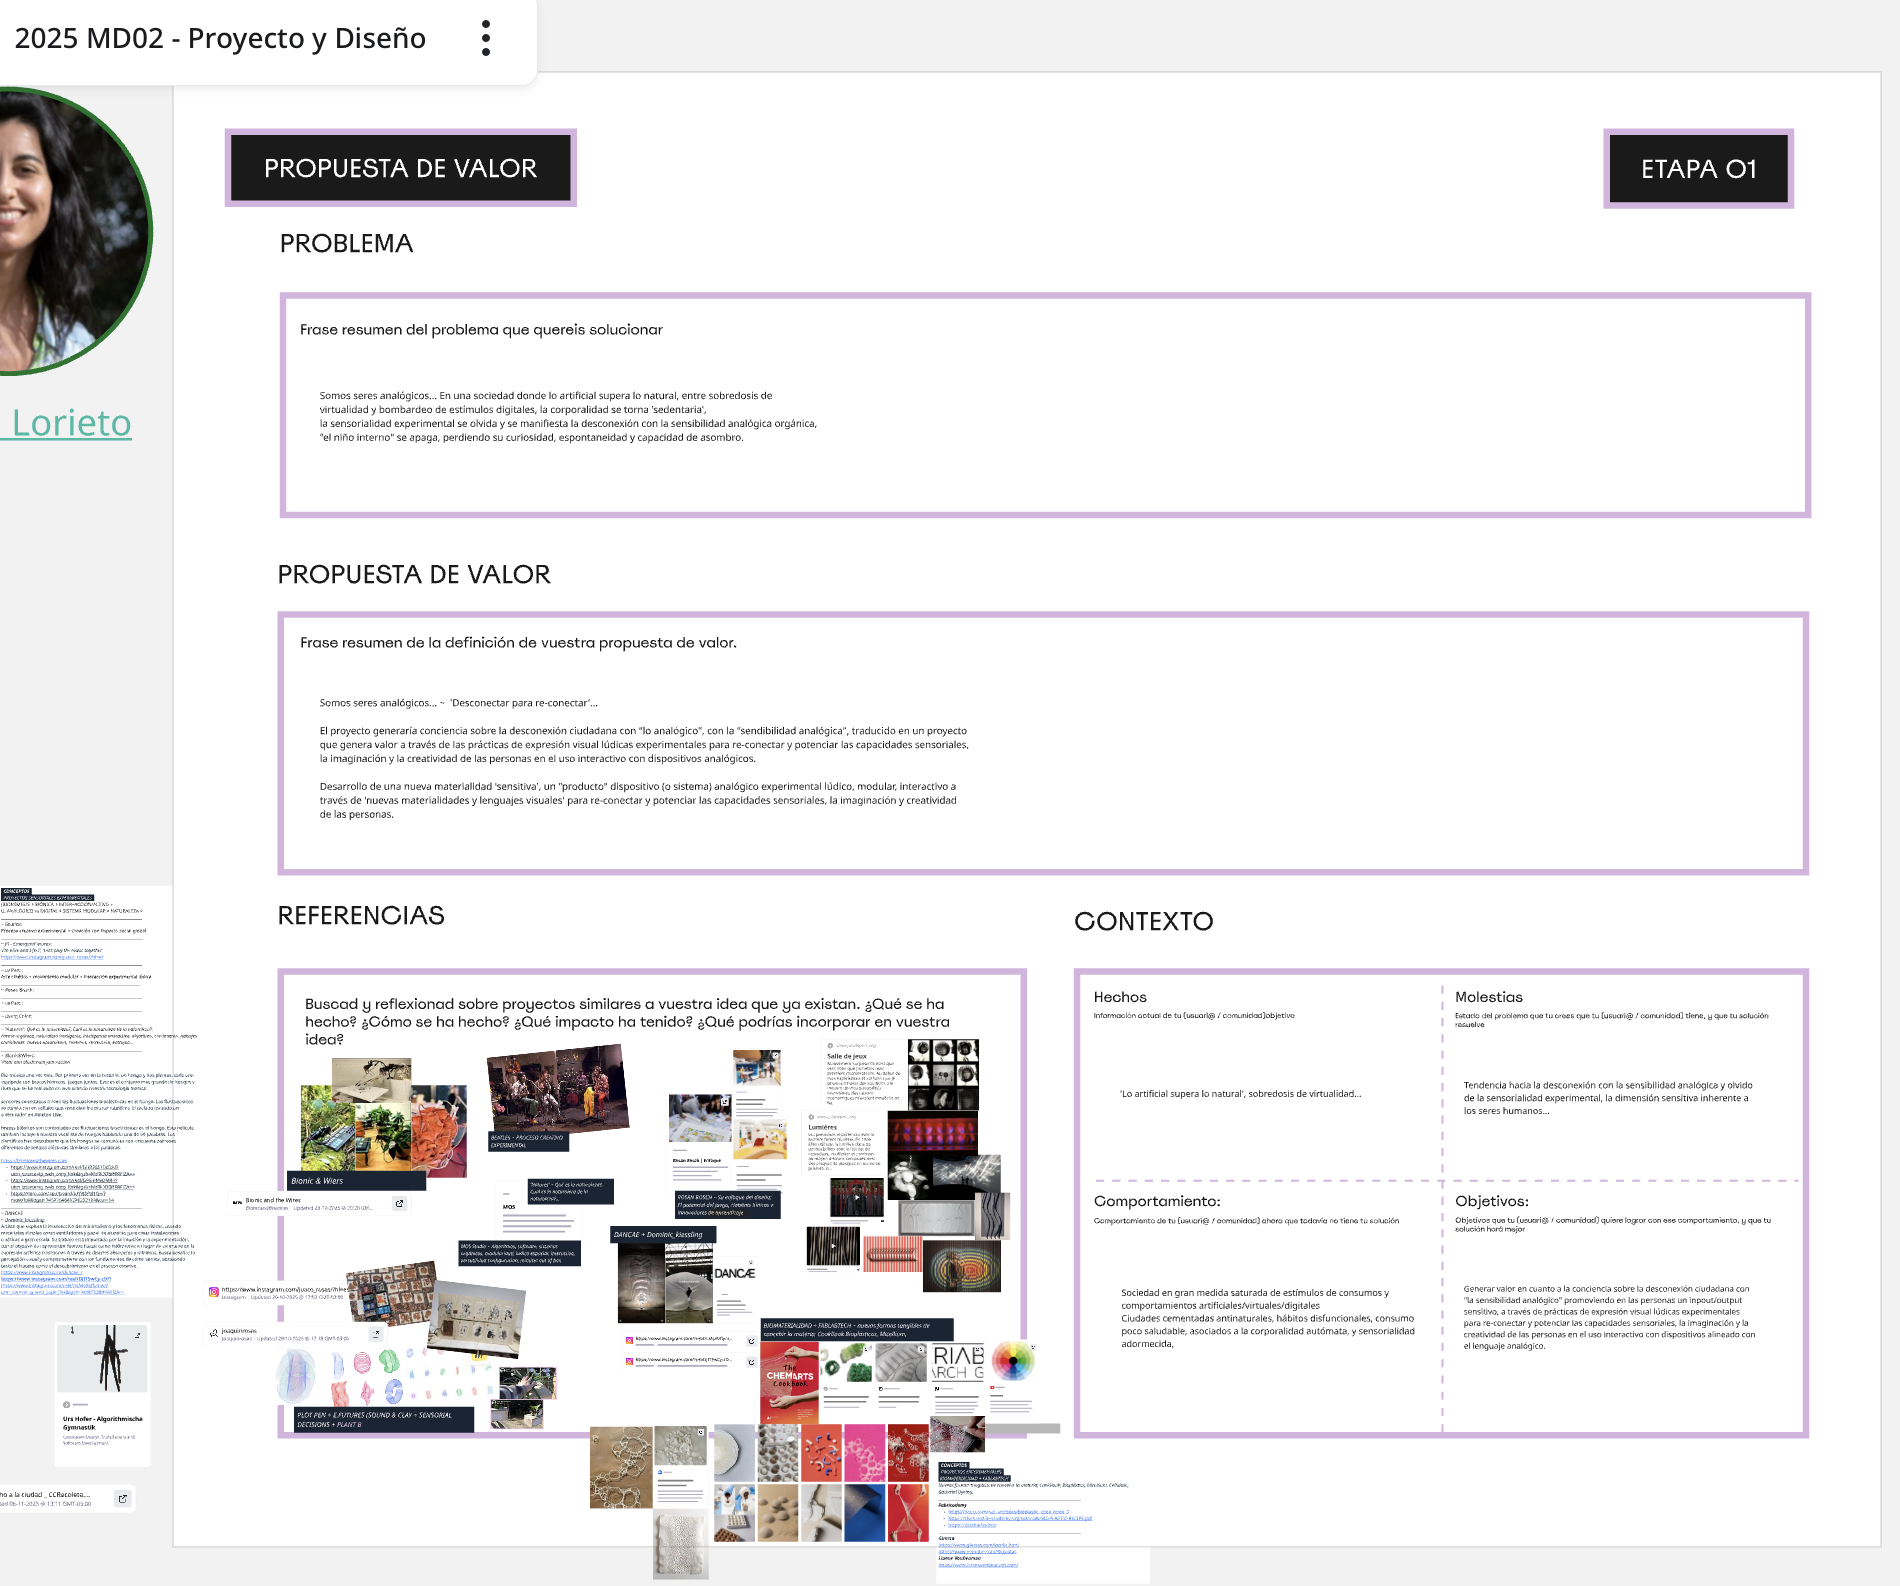This screenshot has width=1900, height=1586.
Task: Play the video thumbnail with red curtains
Action: (x=856, y=1197)
